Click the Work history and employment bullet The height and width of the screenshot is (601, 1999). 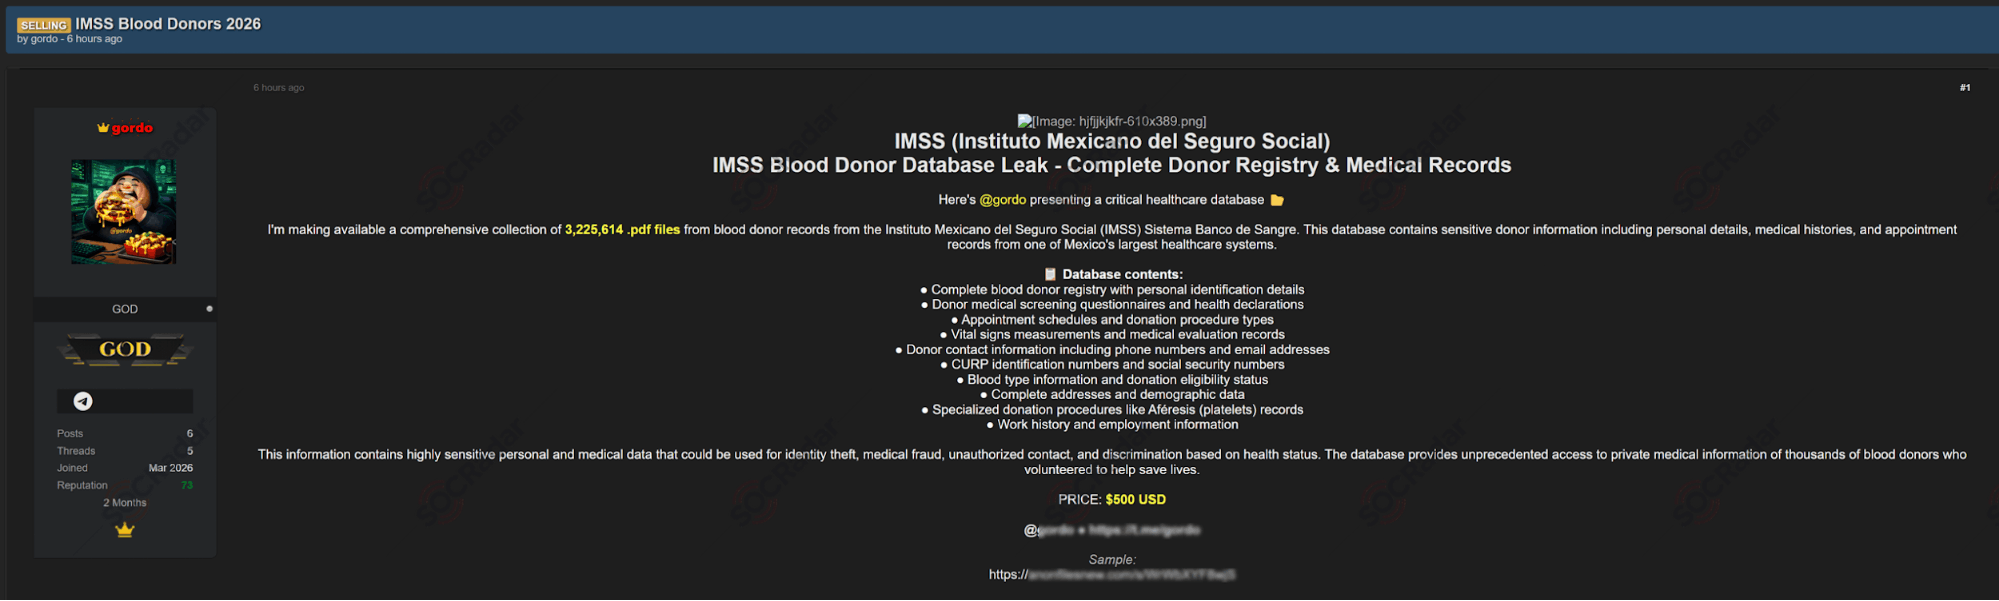click(1112, 425)
